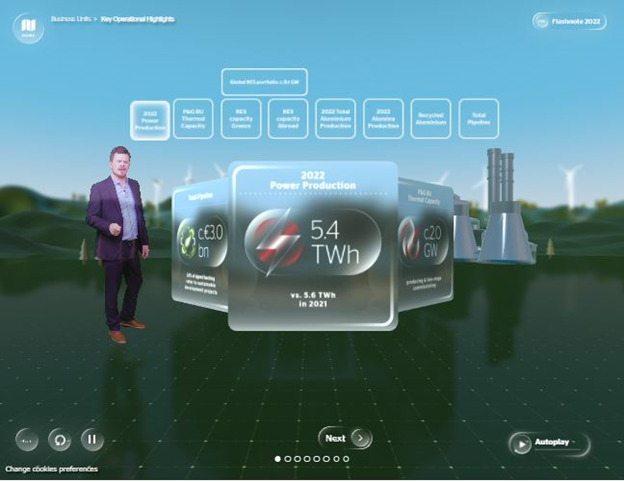This screenshot has height=482, width=624.
Task: Bring the Total Pipeline card forward
Action: (200, 245)
